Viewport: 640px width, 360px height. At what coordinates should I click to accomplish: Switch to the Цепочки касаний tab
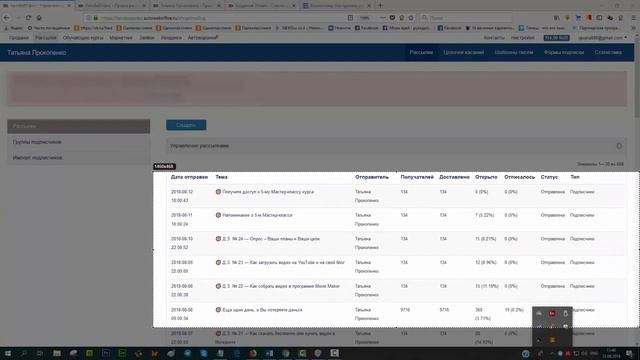point(464,52)
